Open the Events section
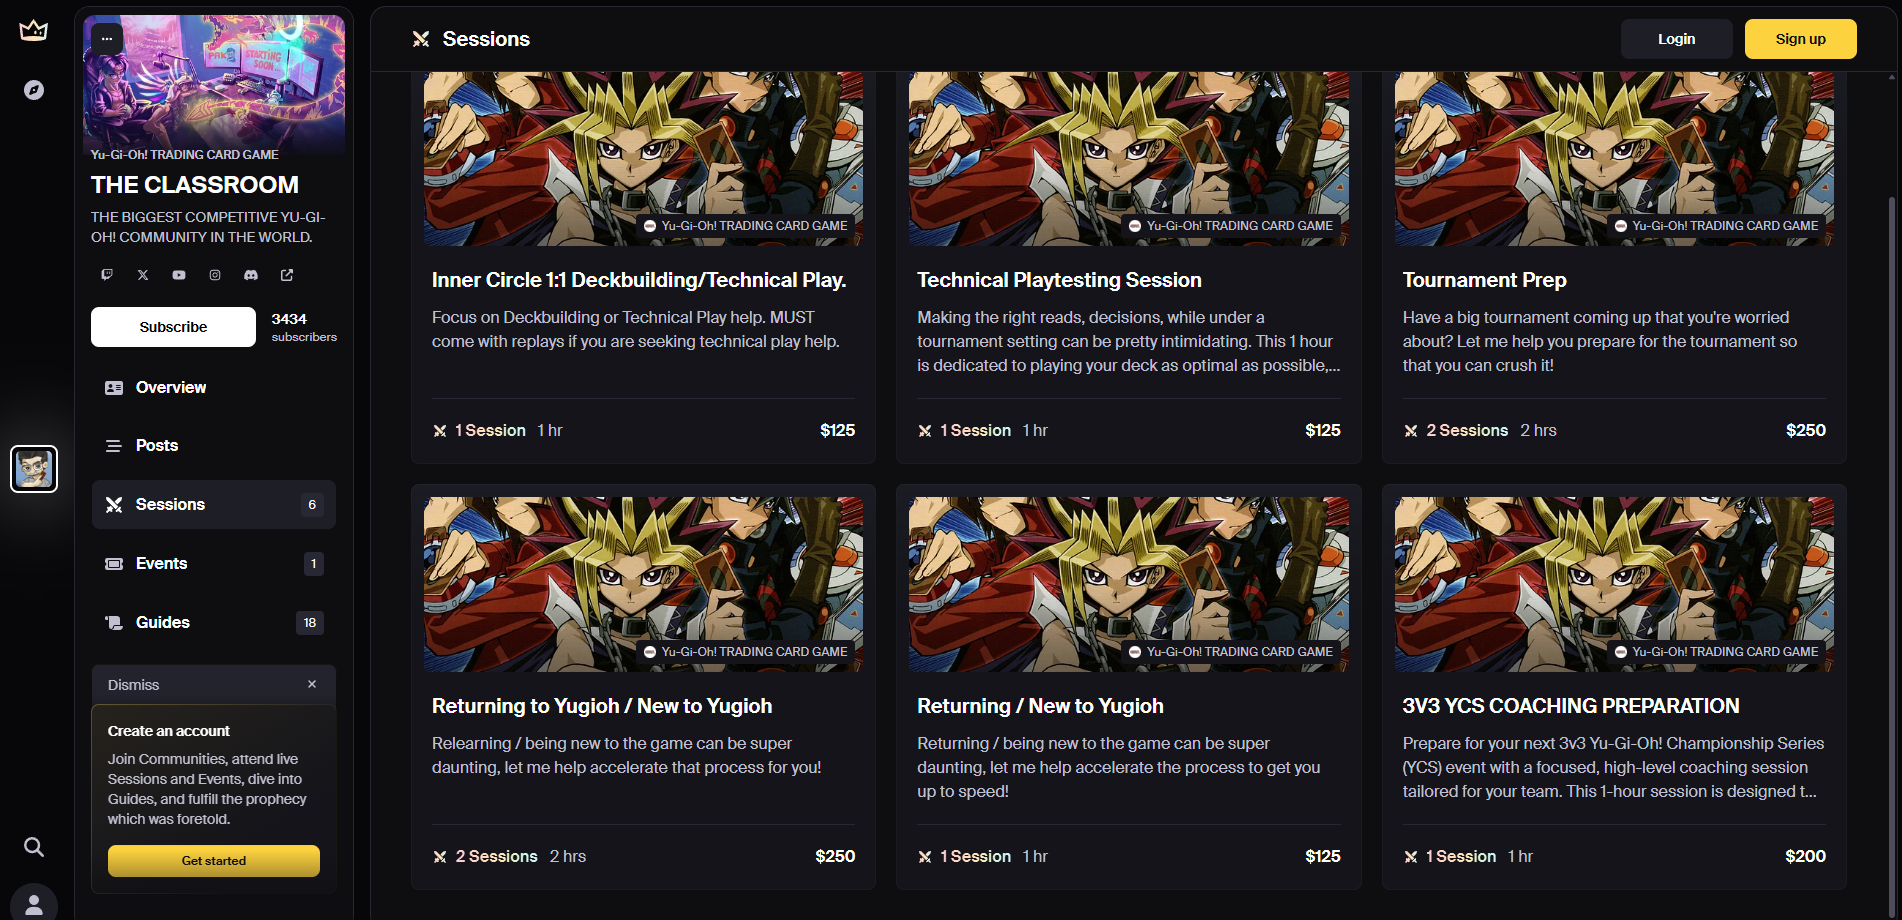The width and height of the screenshot is (1902, 920). (x=214, y=564)
